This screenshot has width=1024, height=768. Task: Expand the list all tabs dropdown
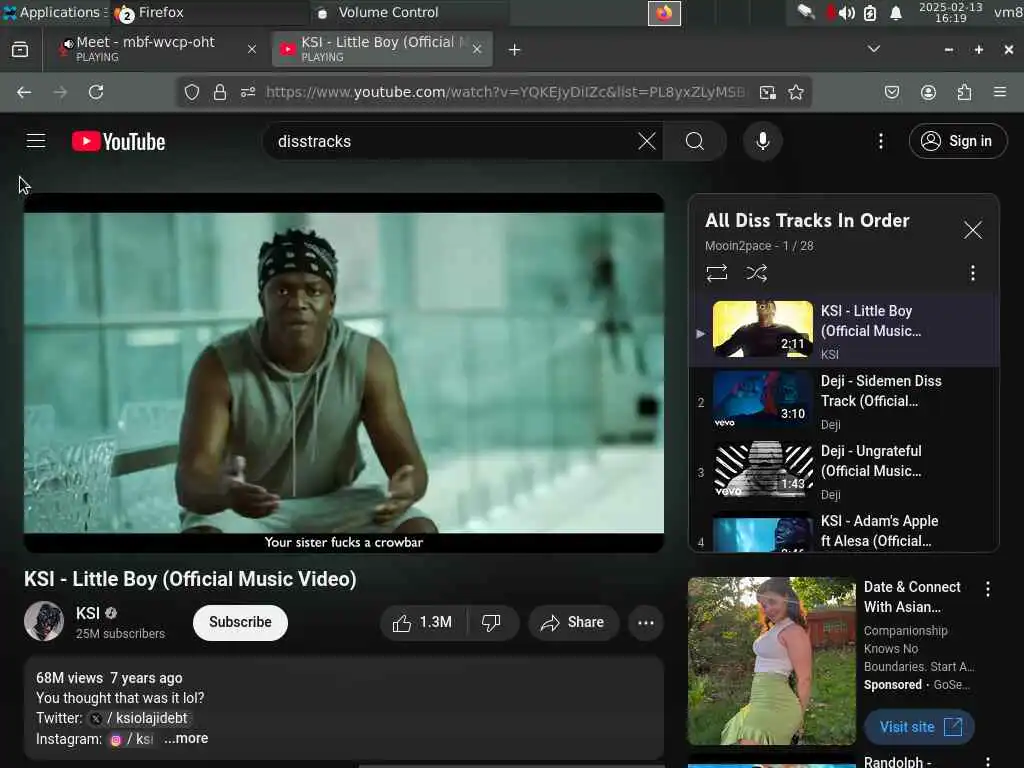click(x=874, y=49)
